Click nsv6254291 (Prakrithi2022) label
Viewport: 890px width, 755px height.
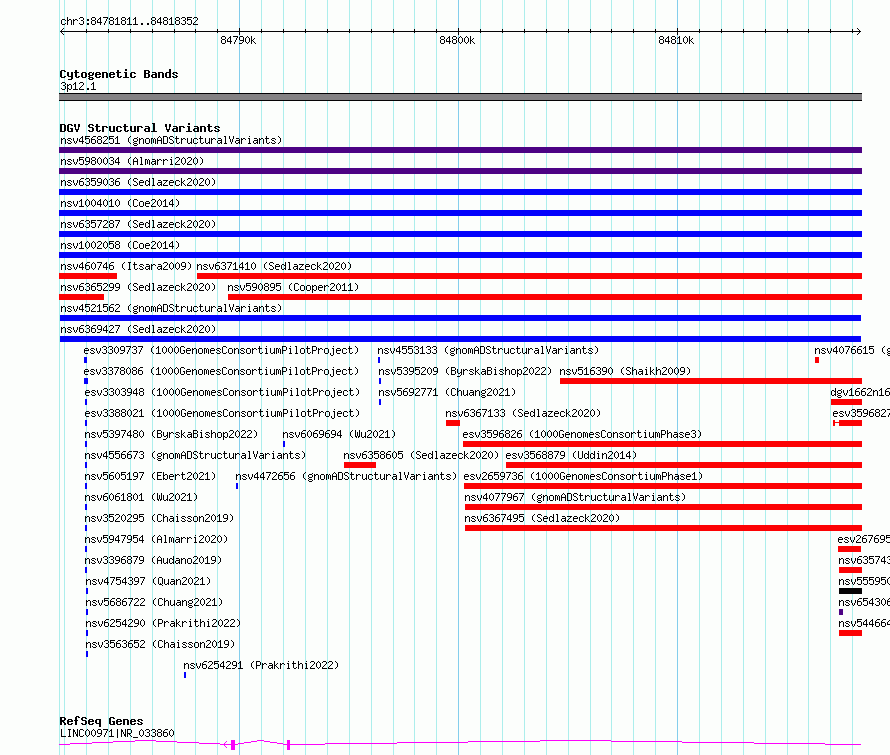261,665
